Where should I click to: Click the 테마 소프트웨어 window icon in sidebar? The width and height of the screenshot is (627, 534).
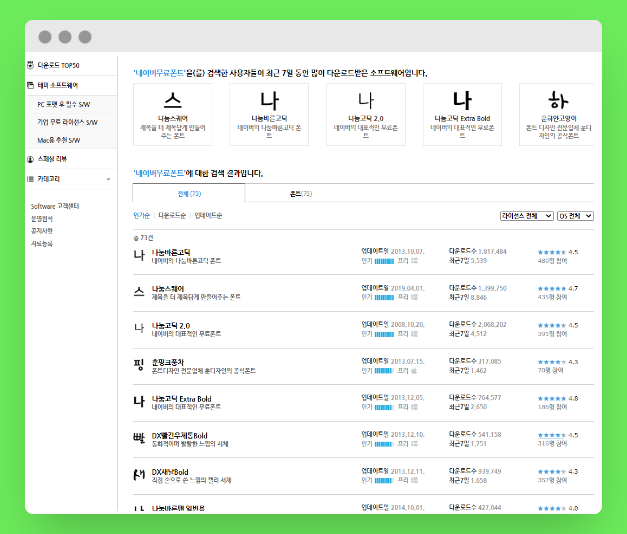pos(30,85)
